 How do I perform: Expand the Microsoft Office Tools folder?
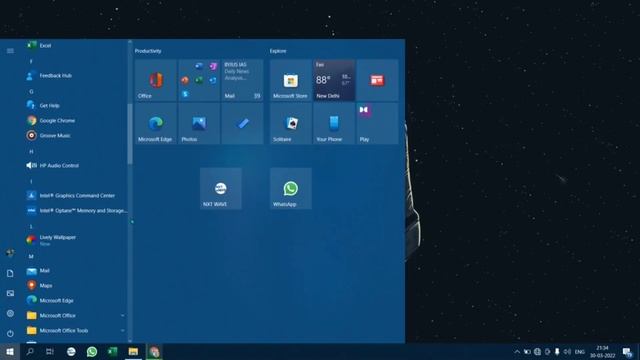coord(76,331)
